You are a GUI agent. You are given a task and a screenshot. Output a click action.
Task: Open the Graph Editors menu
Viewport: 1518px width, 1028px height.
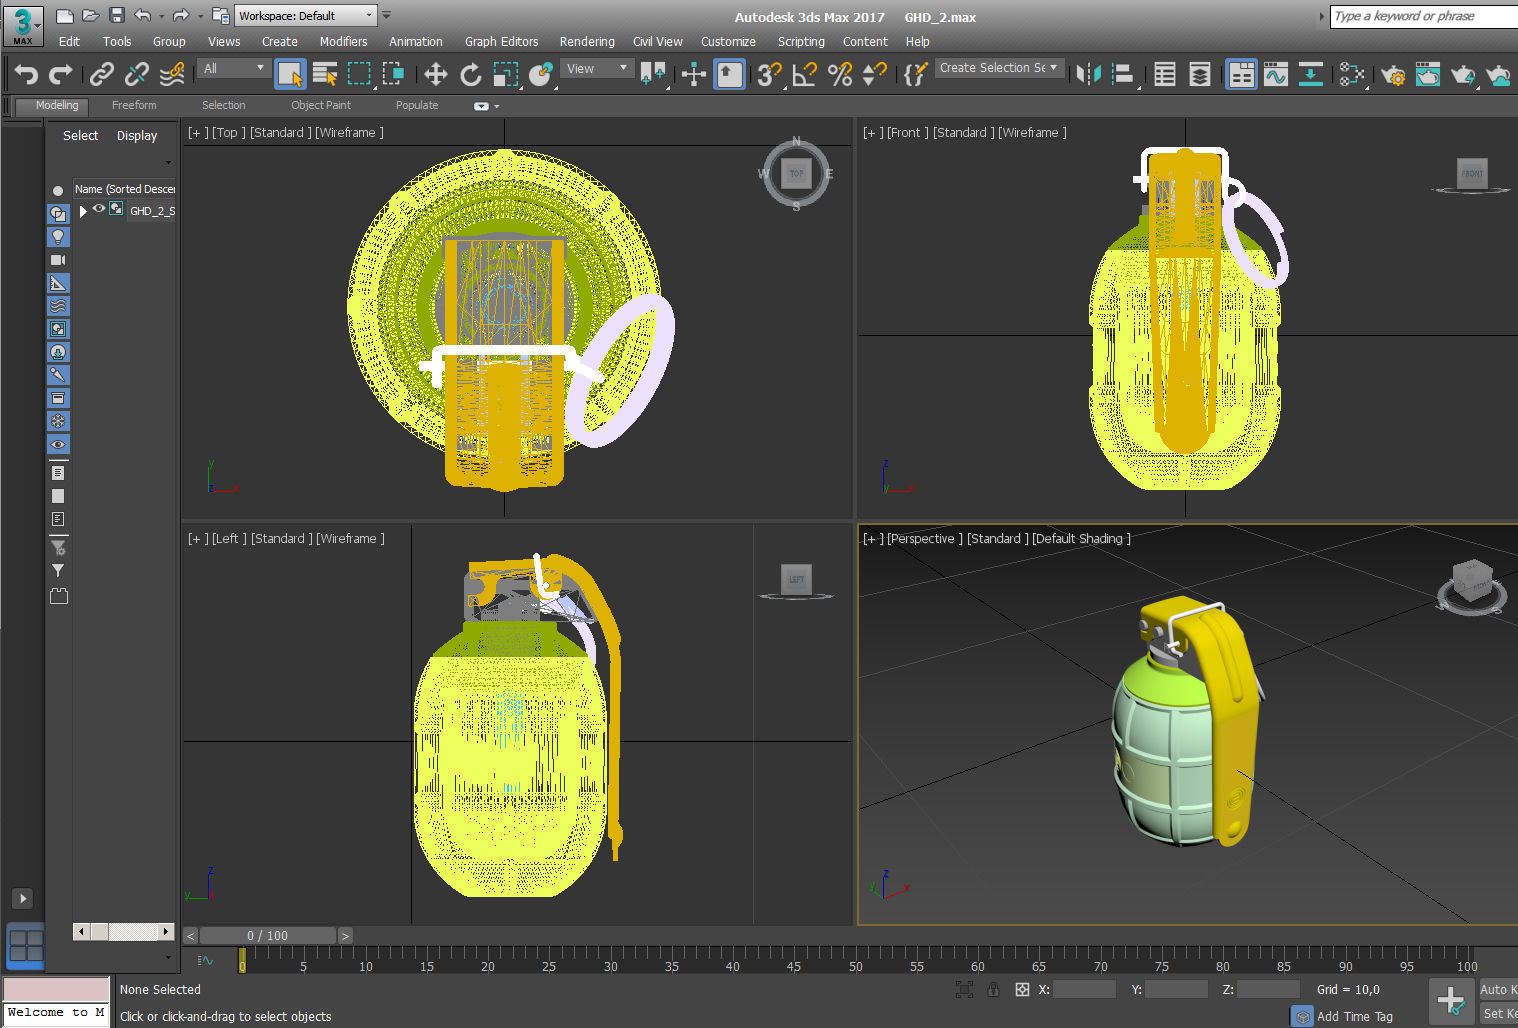tap(501, 41)
